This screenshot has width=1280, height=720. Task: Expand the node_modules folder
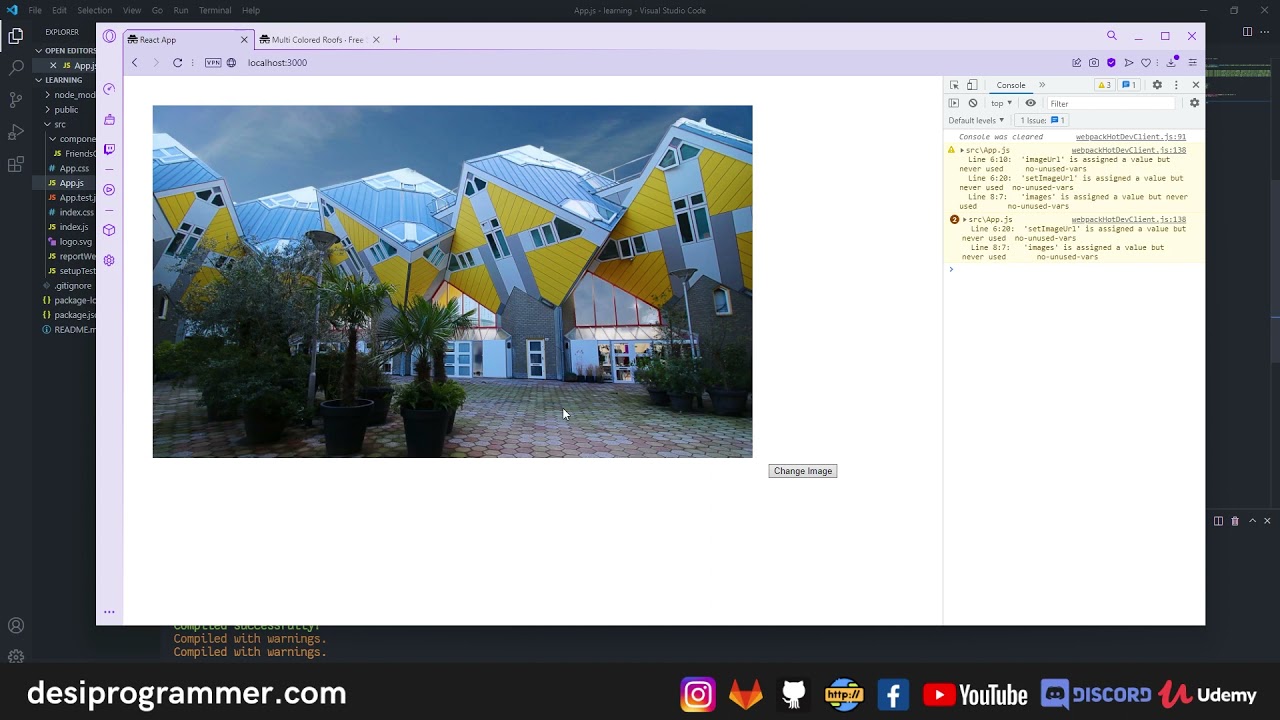tap(70, 95)
